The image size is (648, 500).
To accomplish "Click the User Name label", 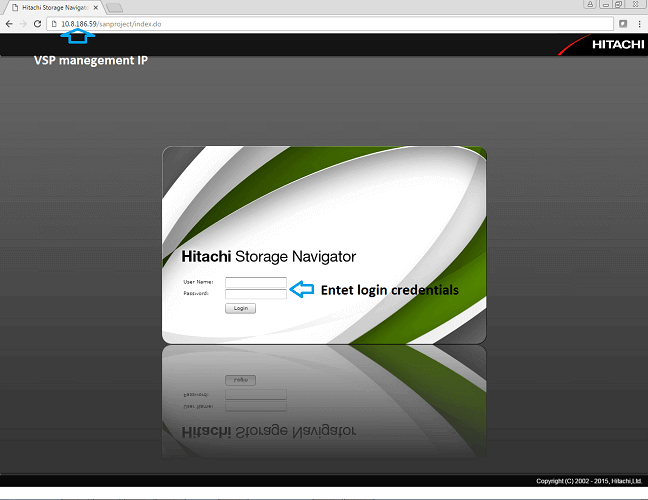I will (x=198, y=282).
